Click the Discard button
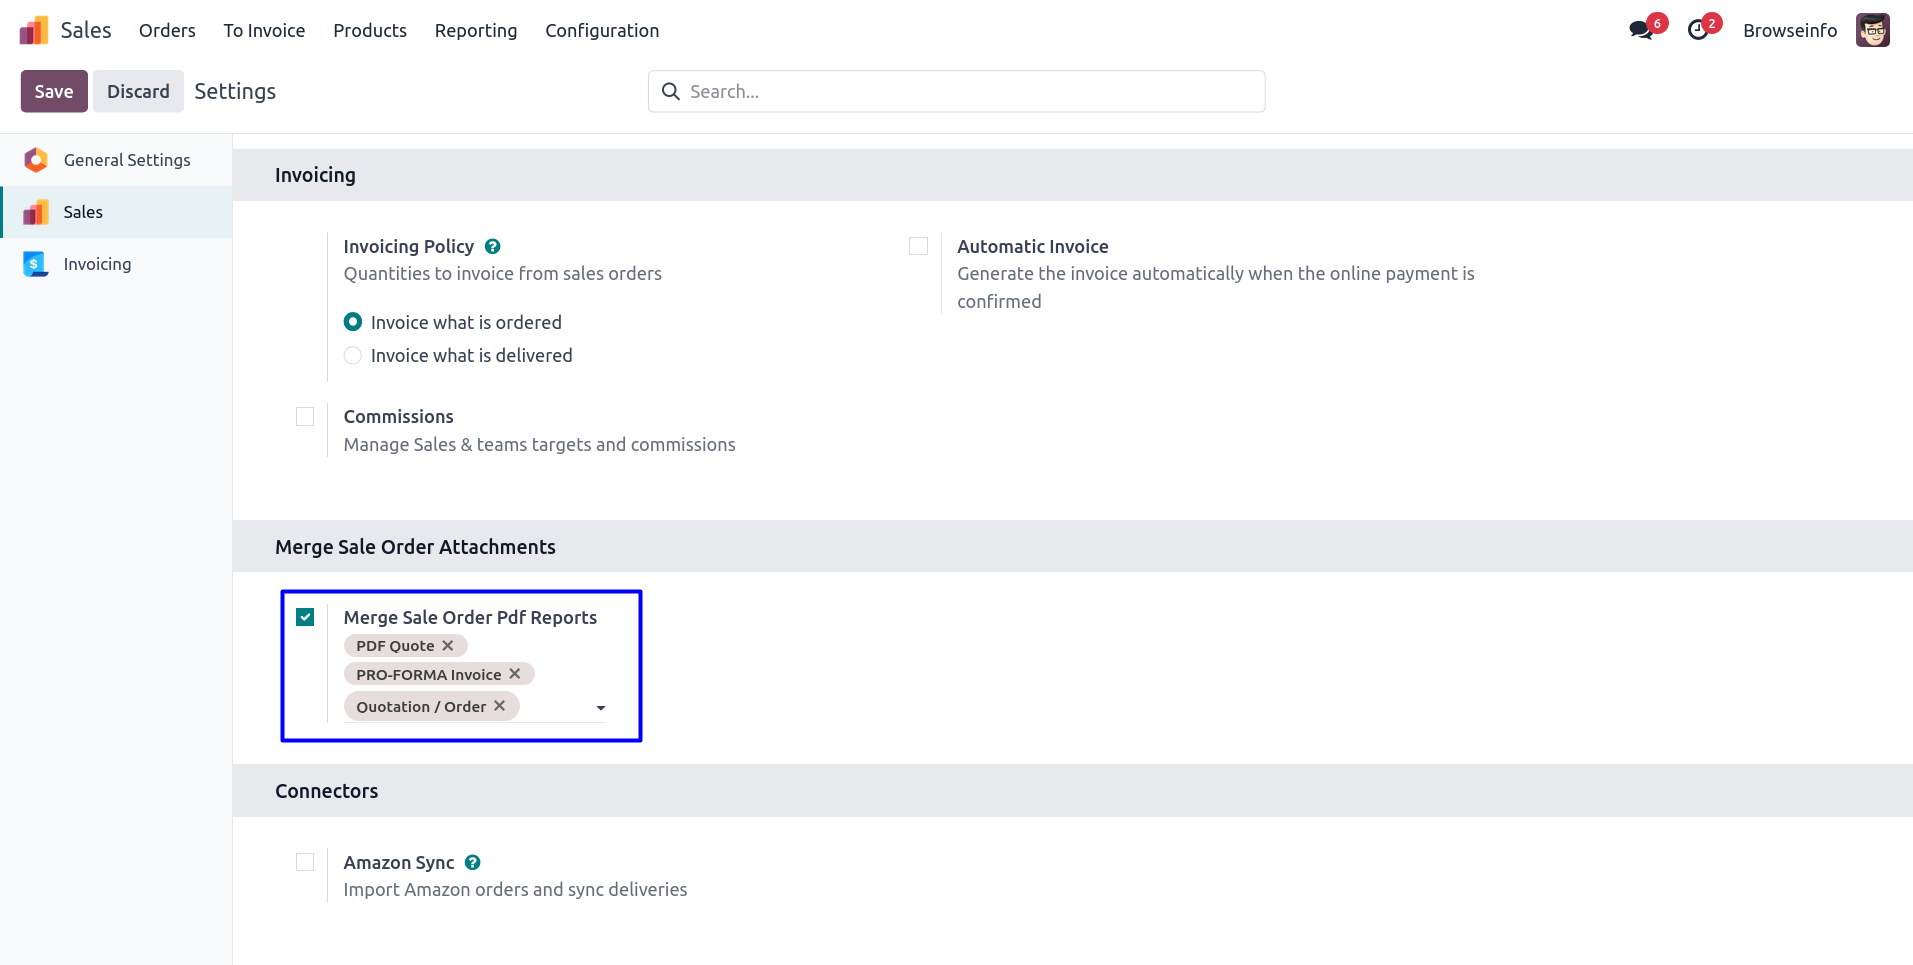1913x965 pixels. (x=138, y=91)
